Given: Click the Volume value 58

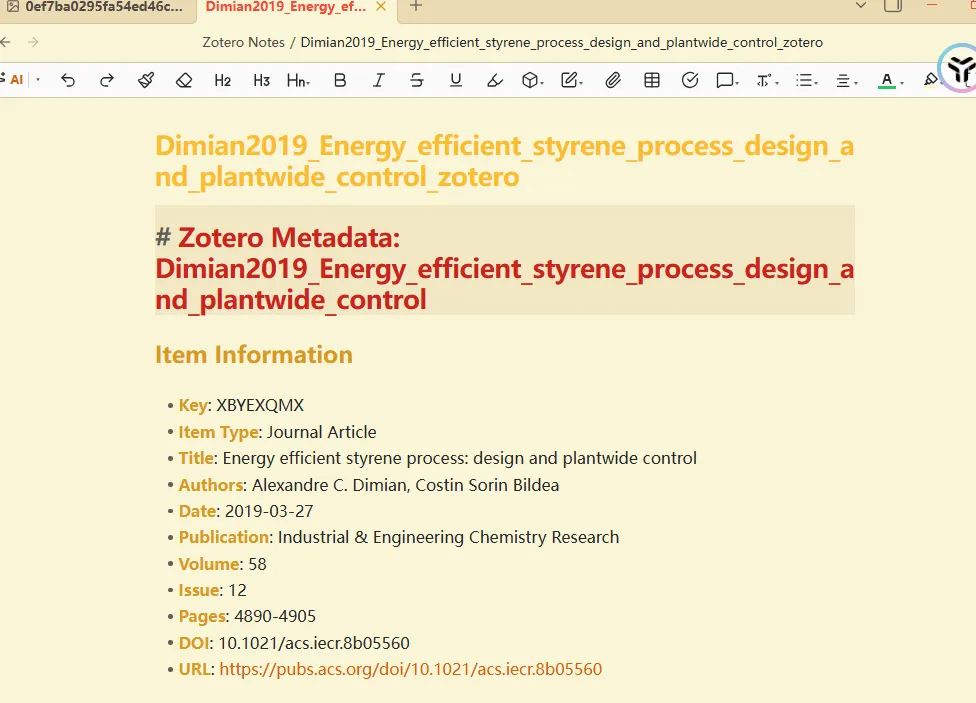Looking at the screenshot, I should pos(257,564).
